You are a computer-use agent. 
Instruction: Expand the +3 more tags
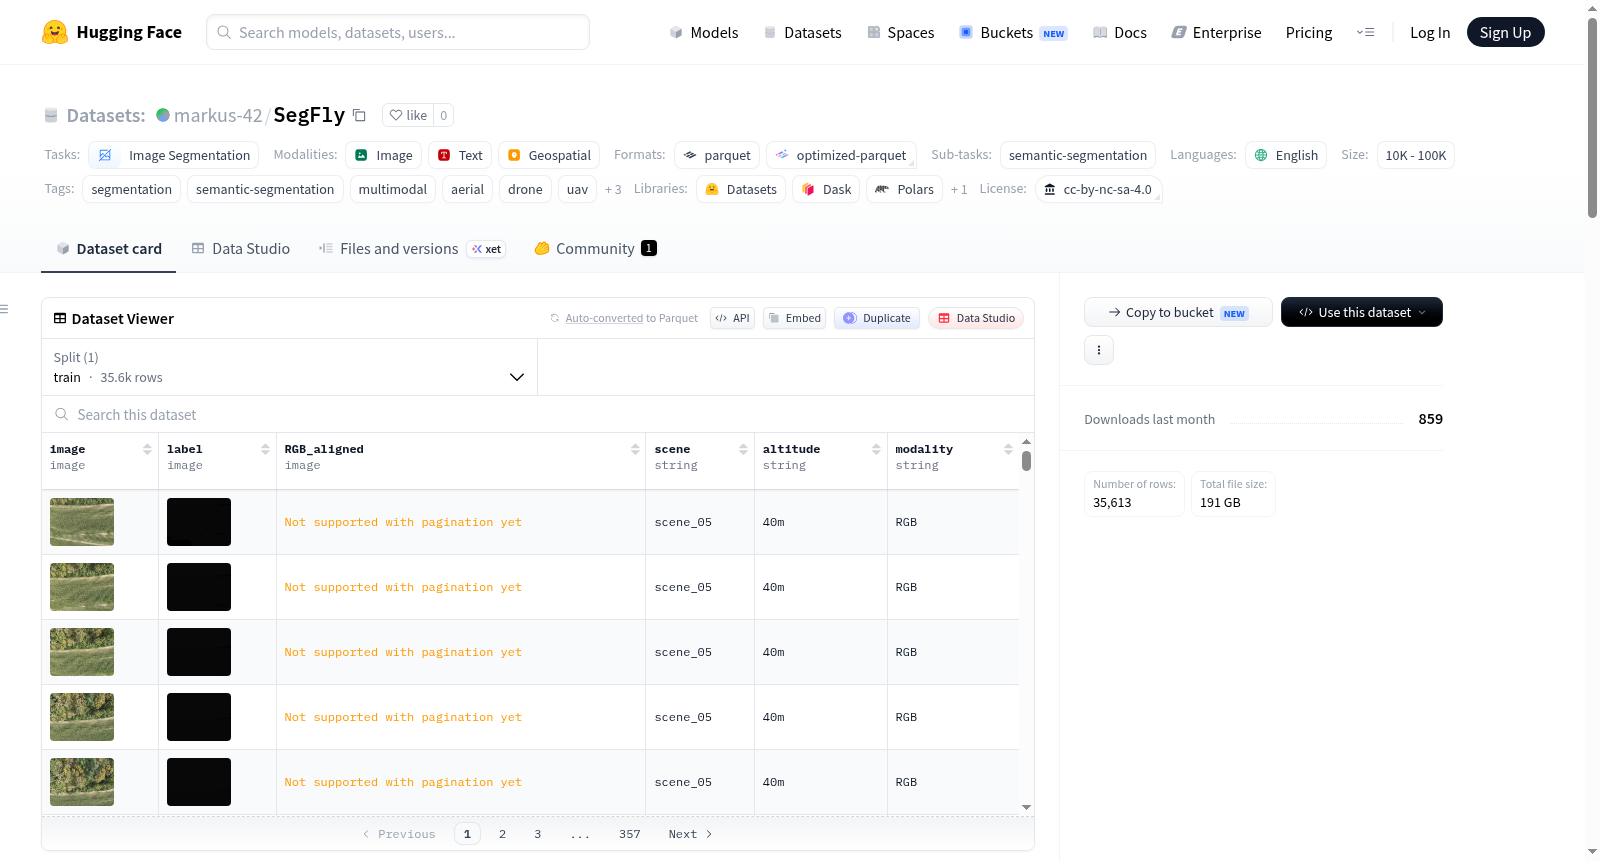click(613, 189)
